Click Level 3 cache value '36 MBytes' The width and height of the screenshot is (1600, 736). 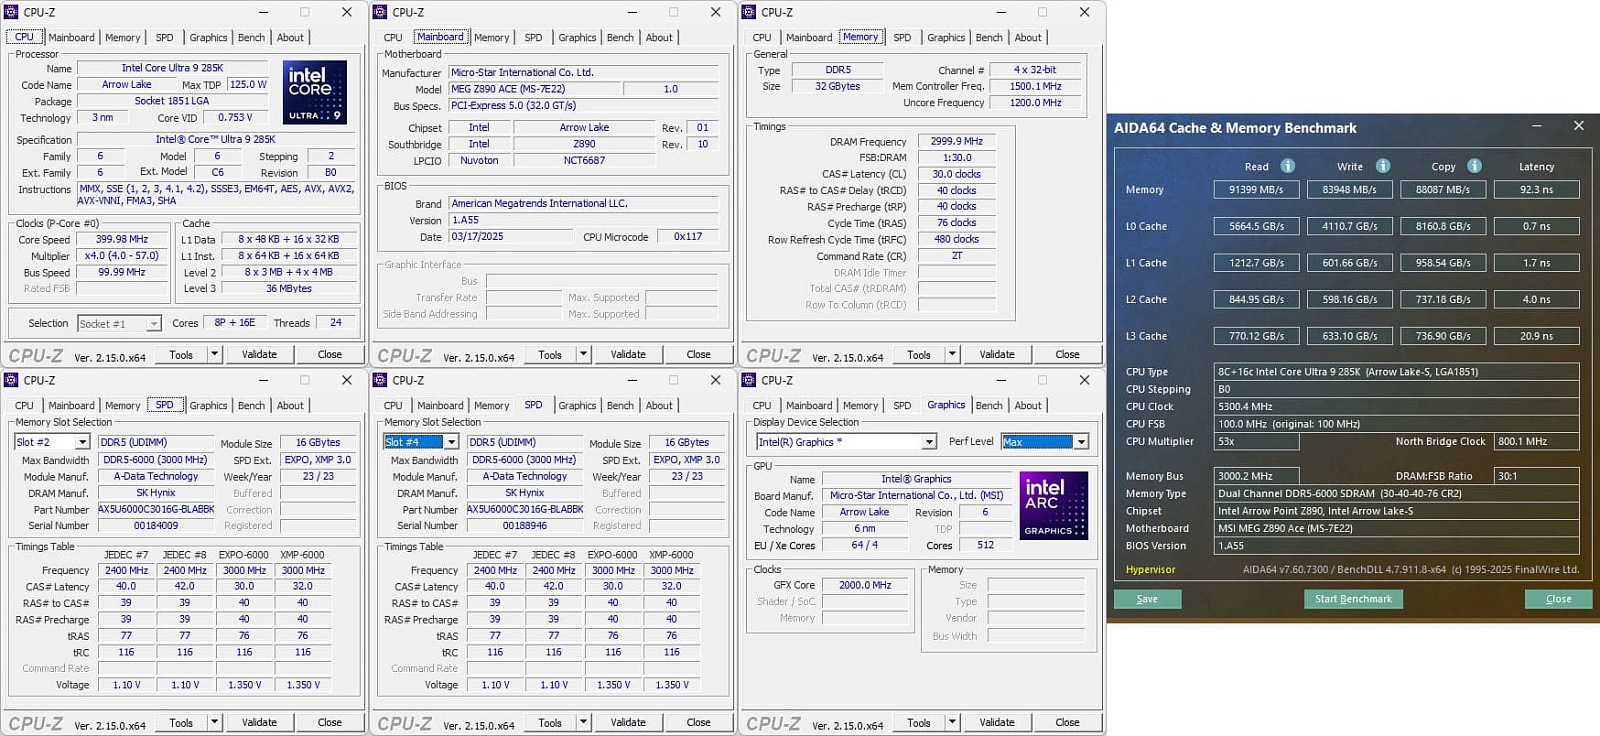click(x=289, y=288)
